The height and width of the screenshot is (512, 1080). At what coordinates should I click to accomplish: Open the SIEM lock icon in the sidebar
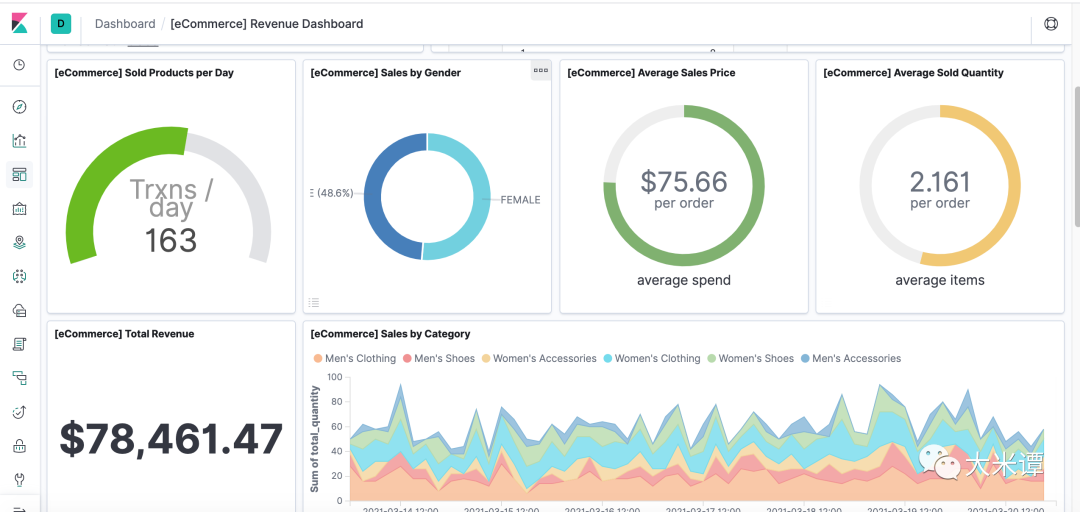19,446
